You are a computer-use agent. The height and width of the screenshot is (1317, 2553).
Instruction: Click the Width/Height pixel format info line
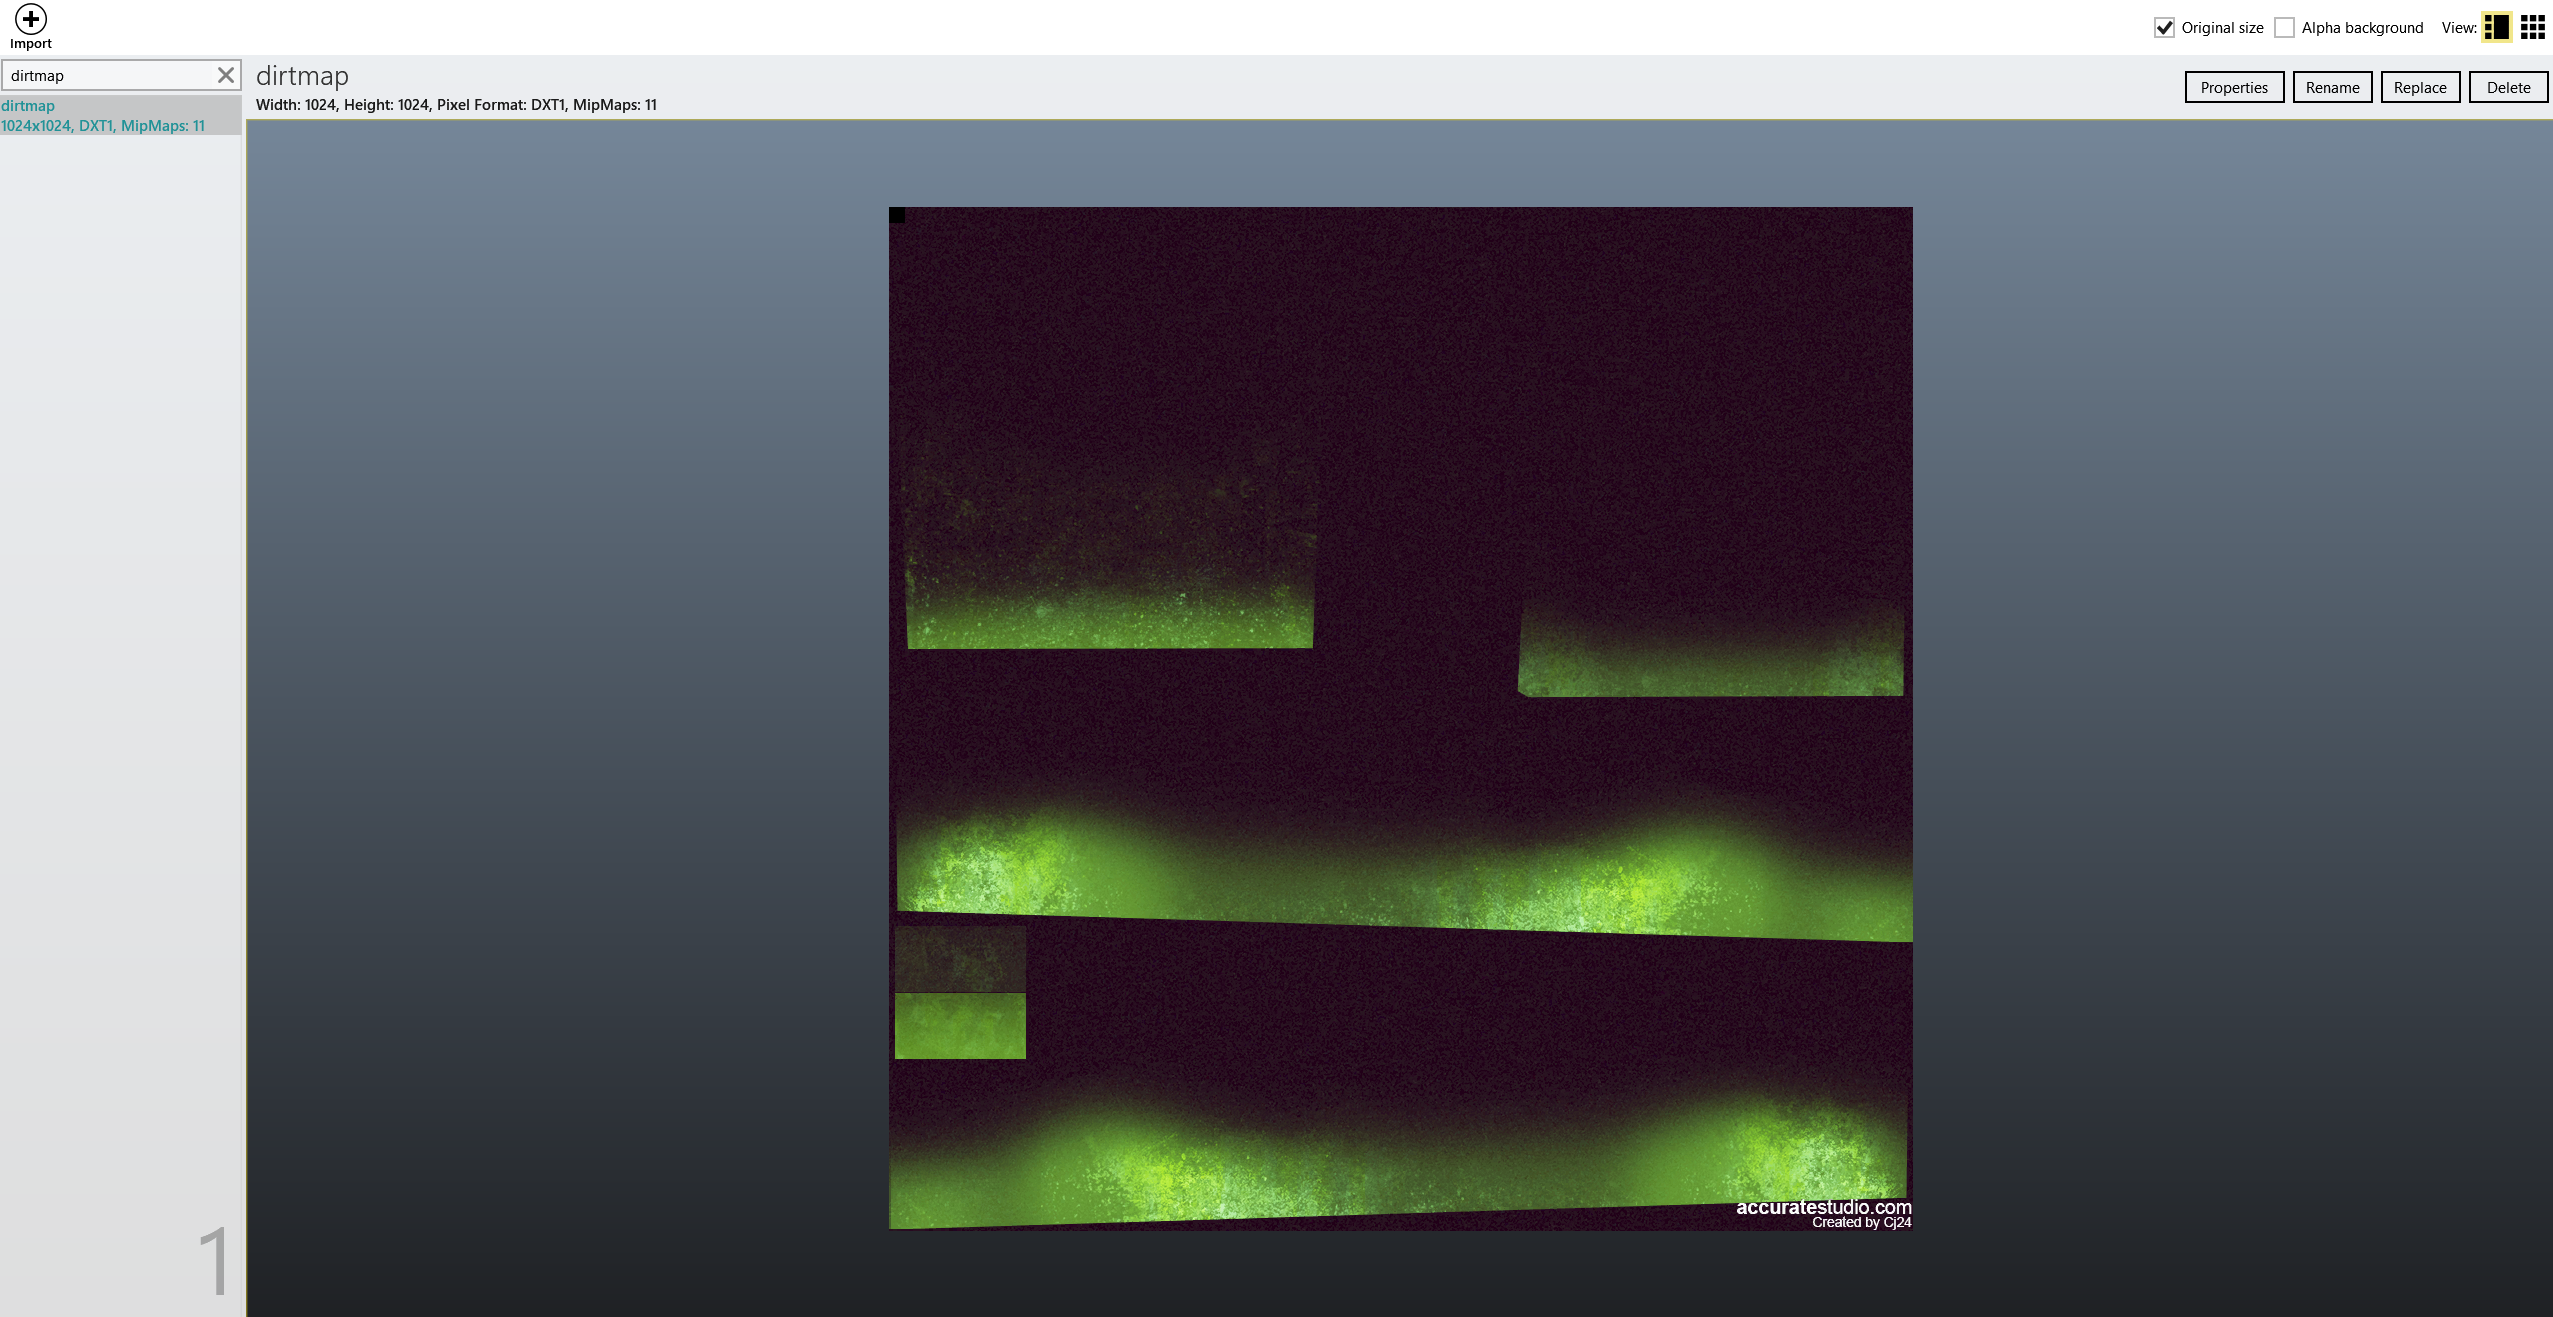coord(456,105)
